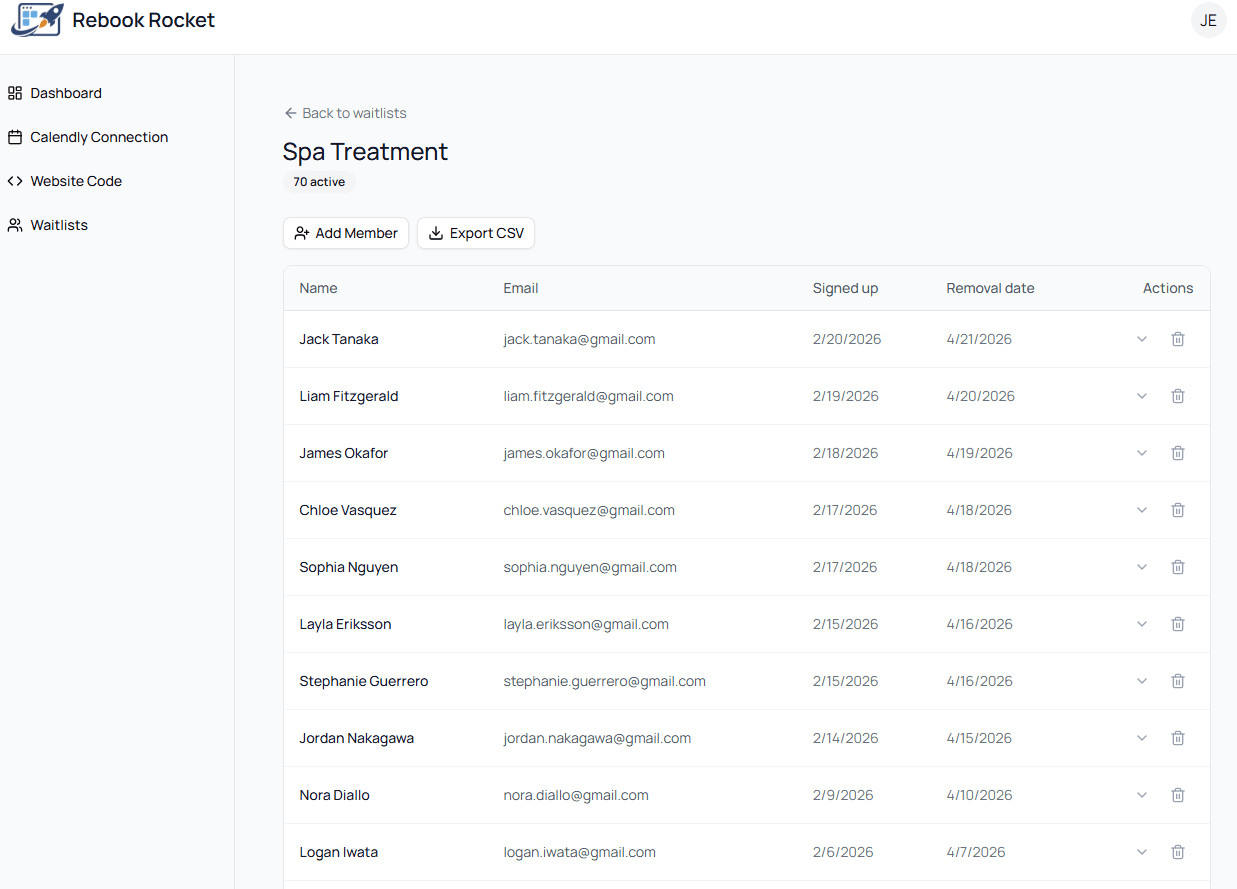1237x889 pixels.
Task: Go back using Back to waitlists link
Action: pos(345,112)
